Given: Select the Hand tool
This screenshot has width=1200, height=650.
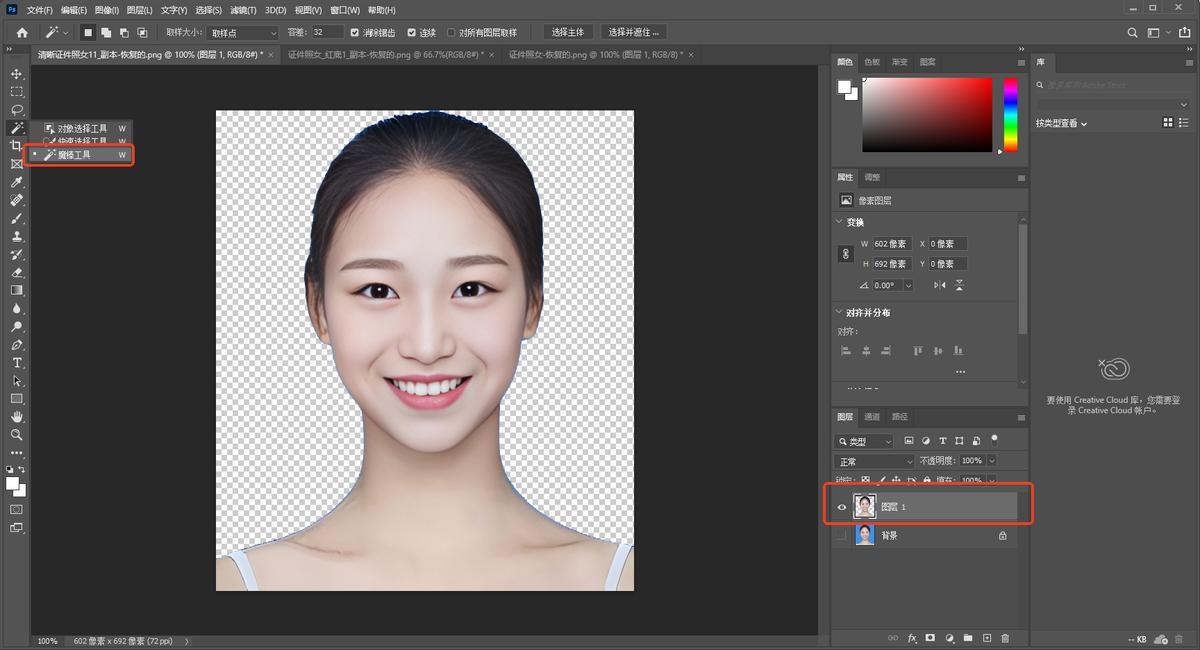Looking at the screenshot, I should [x=17, y=417].
